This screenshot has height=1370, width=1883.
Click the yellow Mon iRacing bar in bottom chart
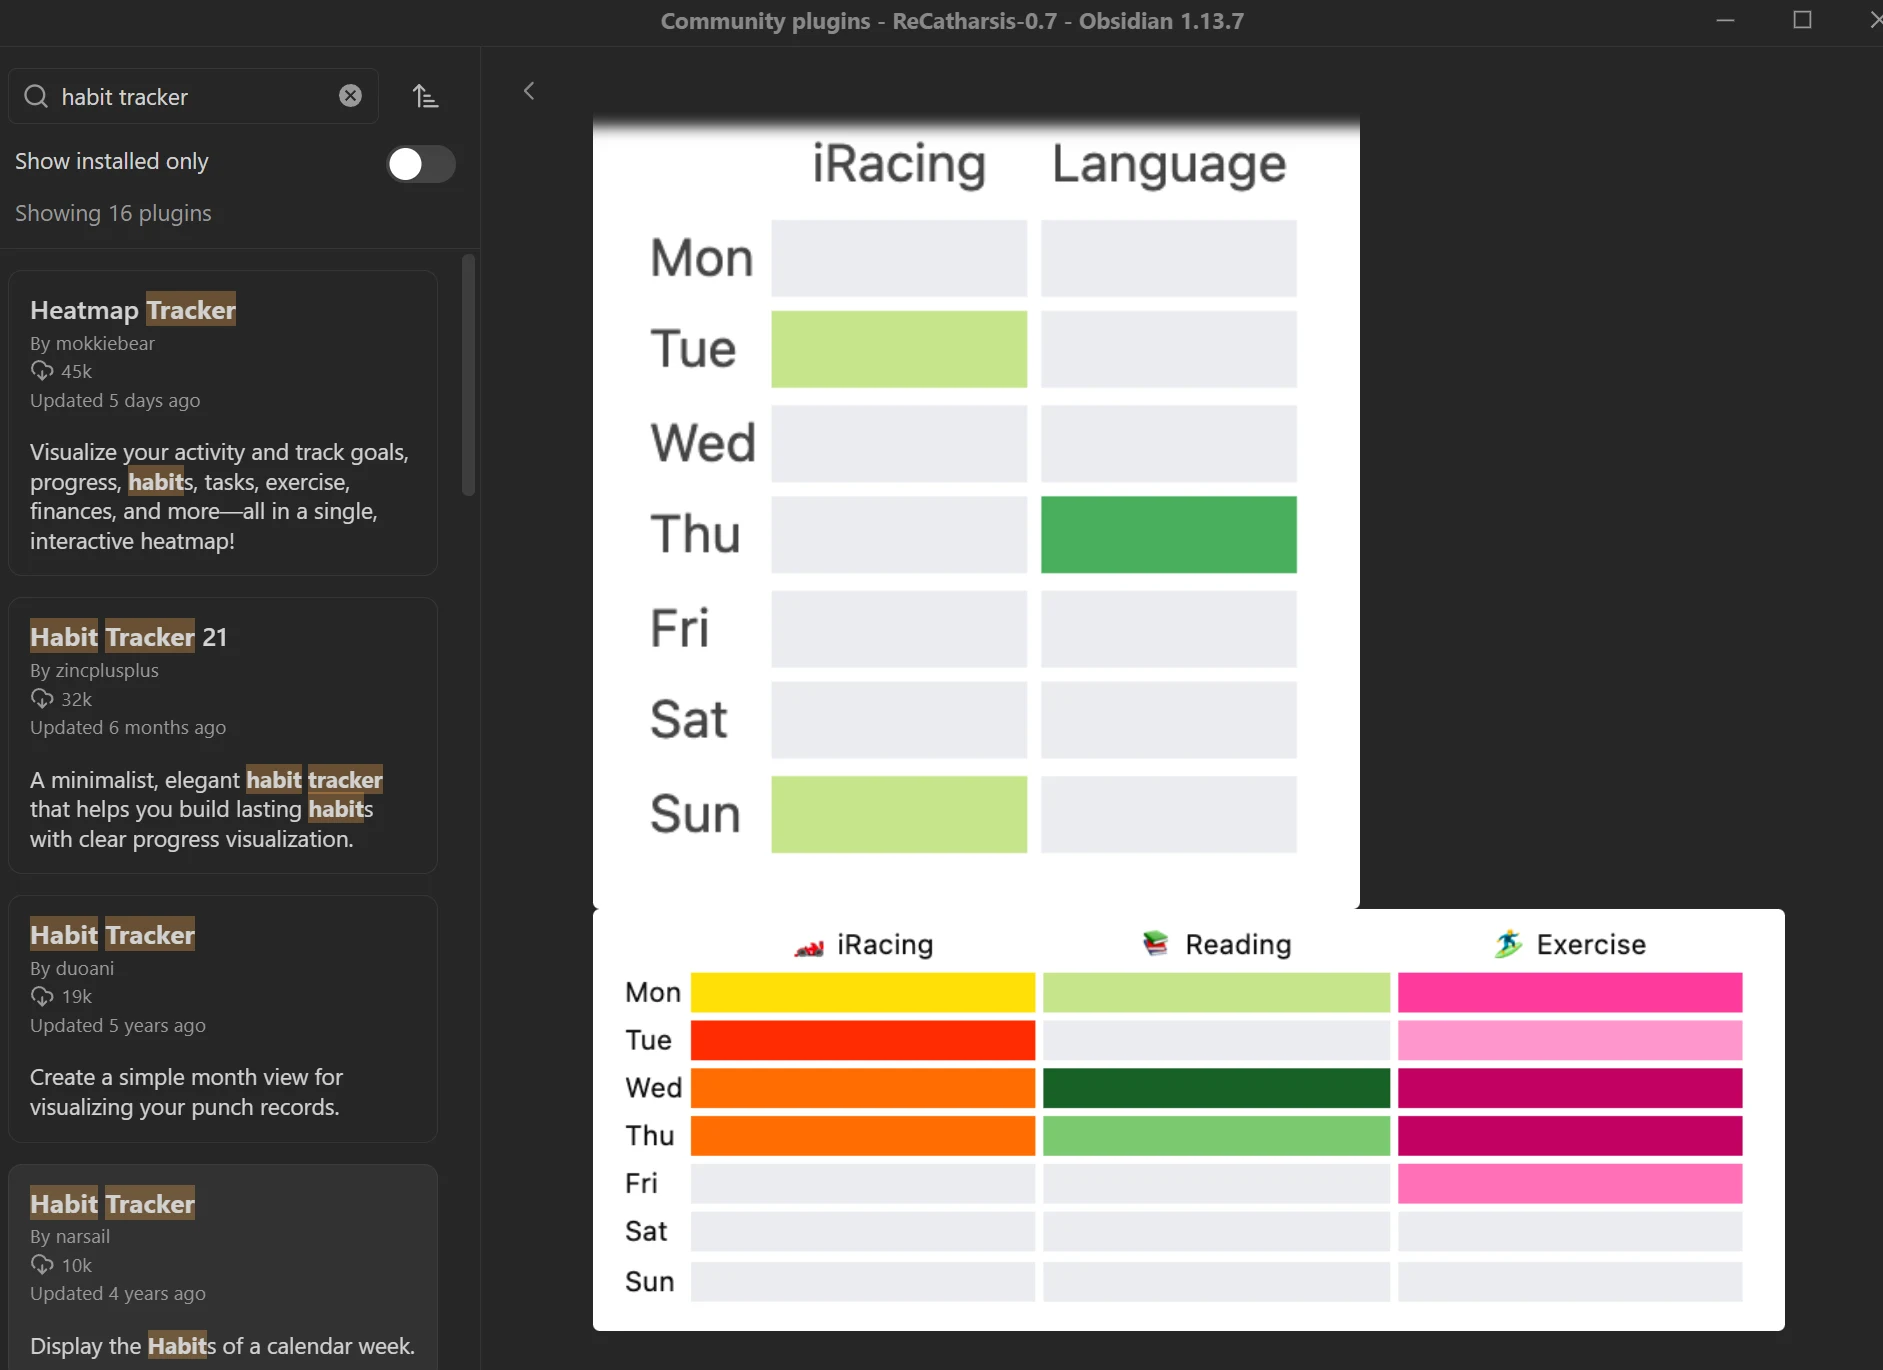coord(863,992)
